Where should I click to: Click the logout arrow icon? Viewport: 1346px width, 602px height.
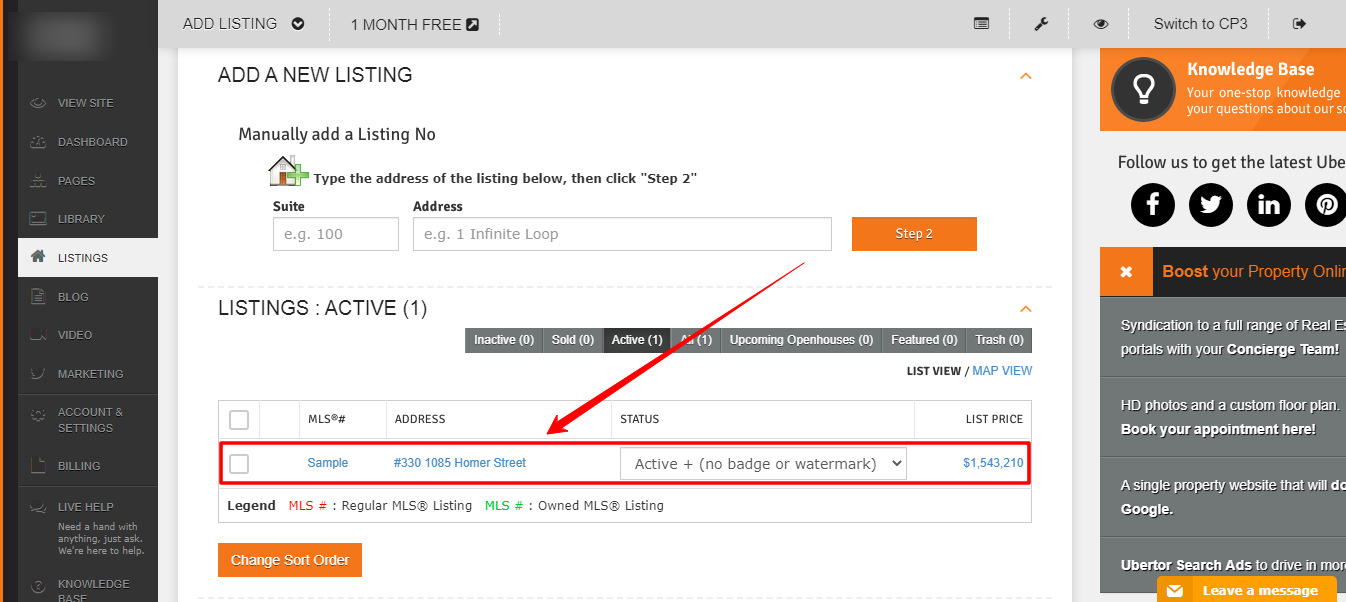pyautogui.click(x=1299, y=24)
